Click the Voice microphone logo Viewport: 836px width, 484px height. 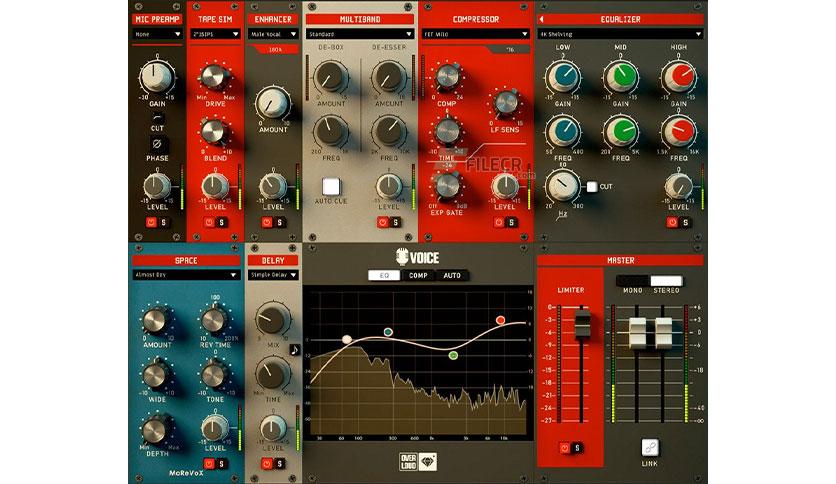coord(401,257)
